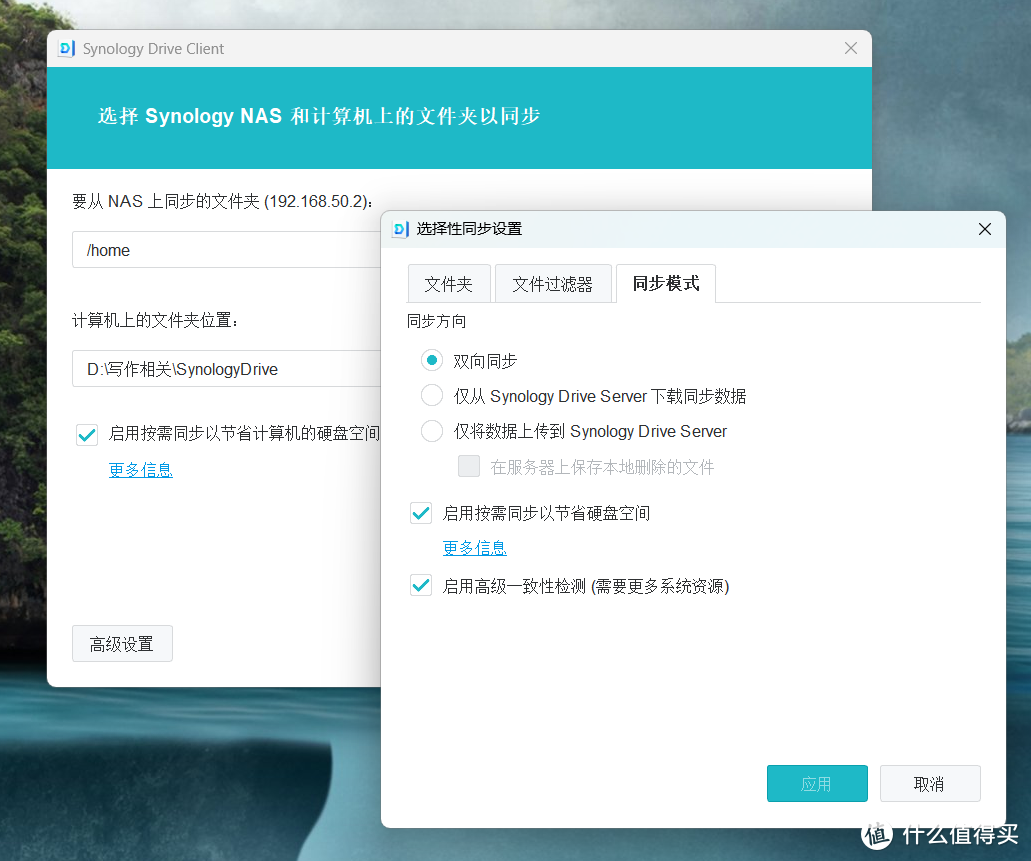Select the 双向同步 radio button
Screen dimensions: 1031x861
click(431, 360)
